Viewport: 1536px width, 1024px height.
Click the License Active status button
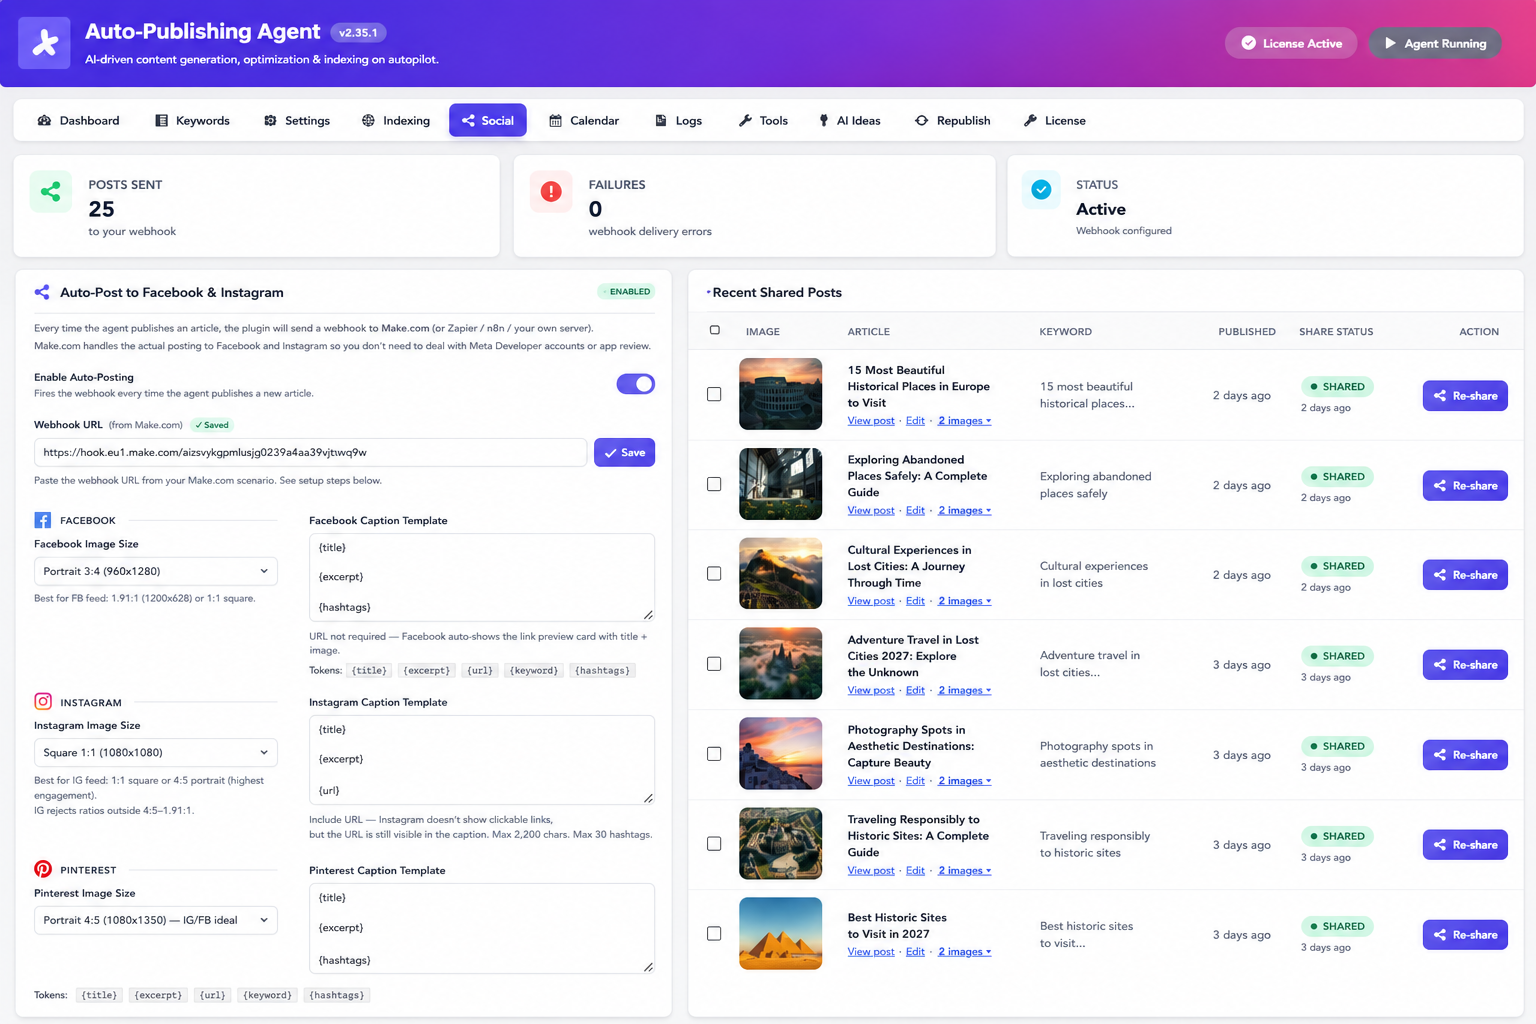pyautogui.click(x=1291, y=43)
